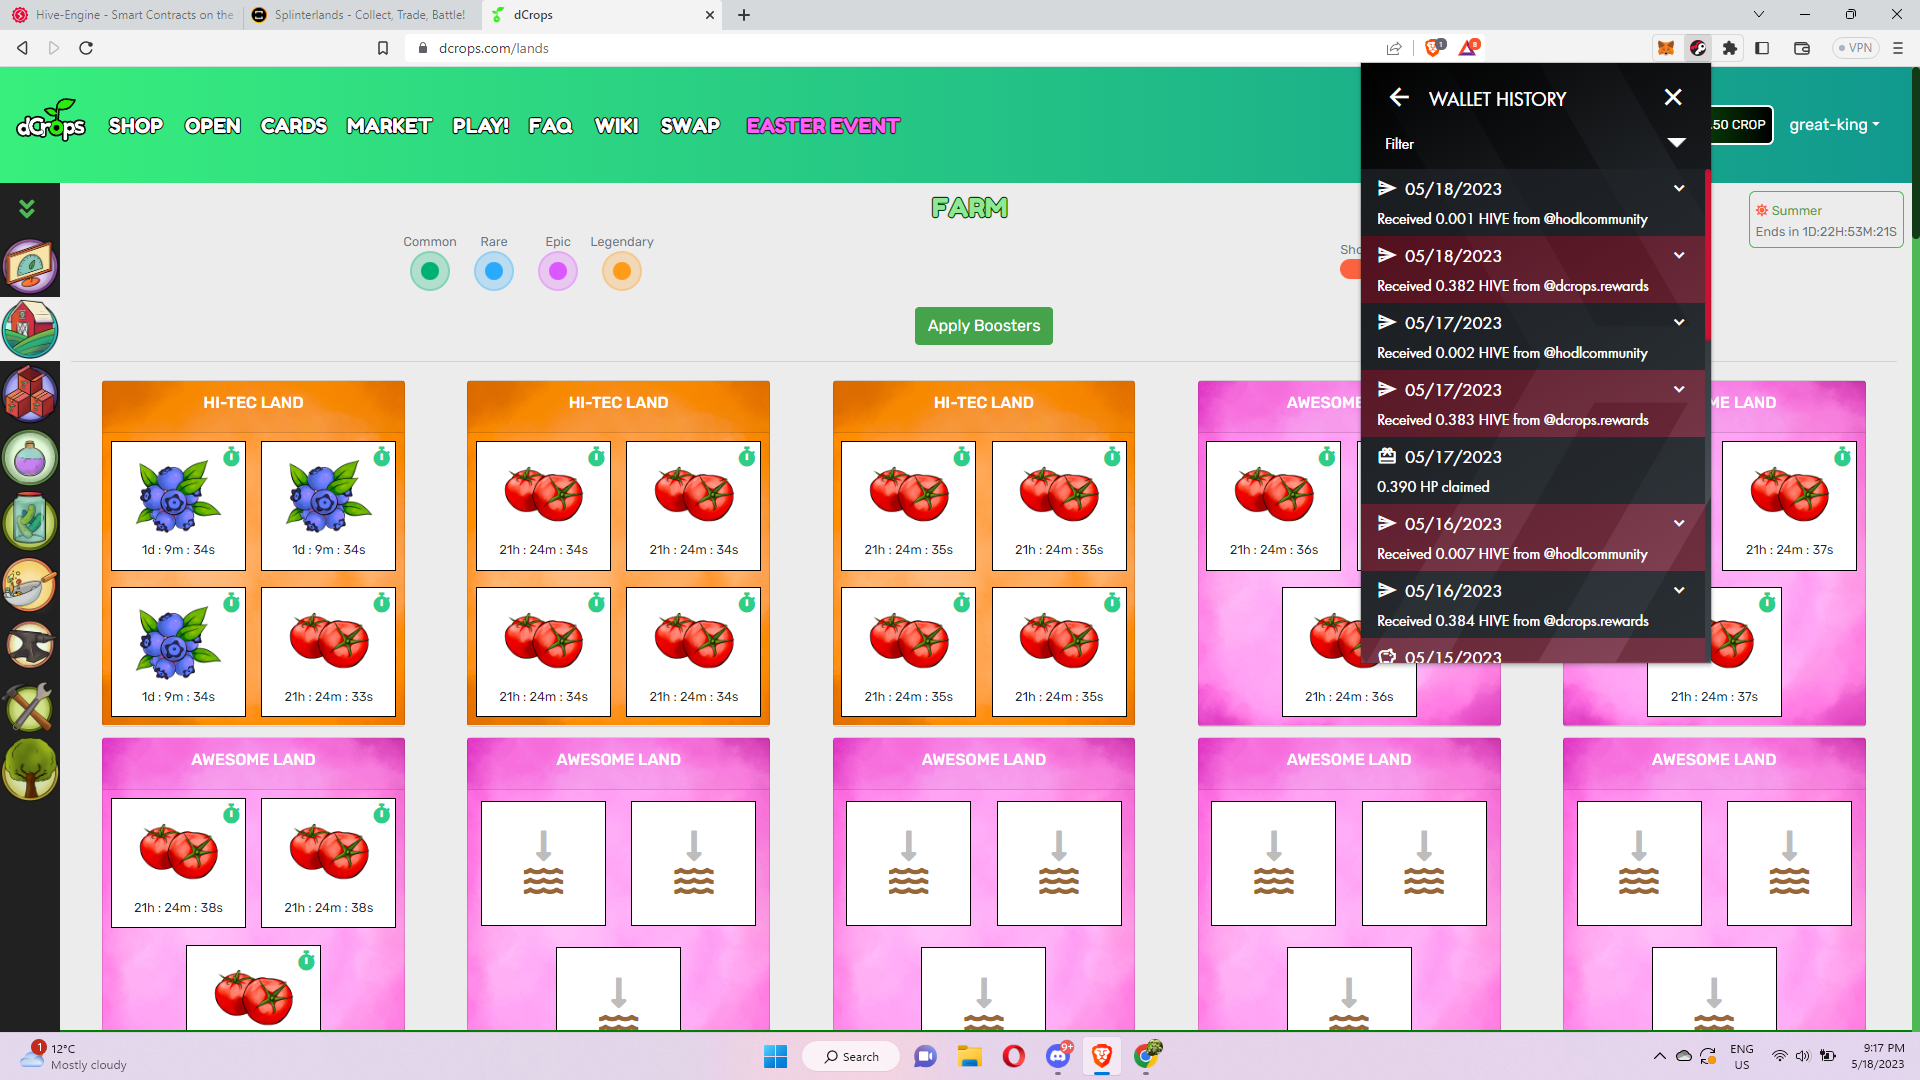The width and height of the screenshot is (1920, 1080).
Task: Open the red crates sidebar icon
Action: (30, 392)
